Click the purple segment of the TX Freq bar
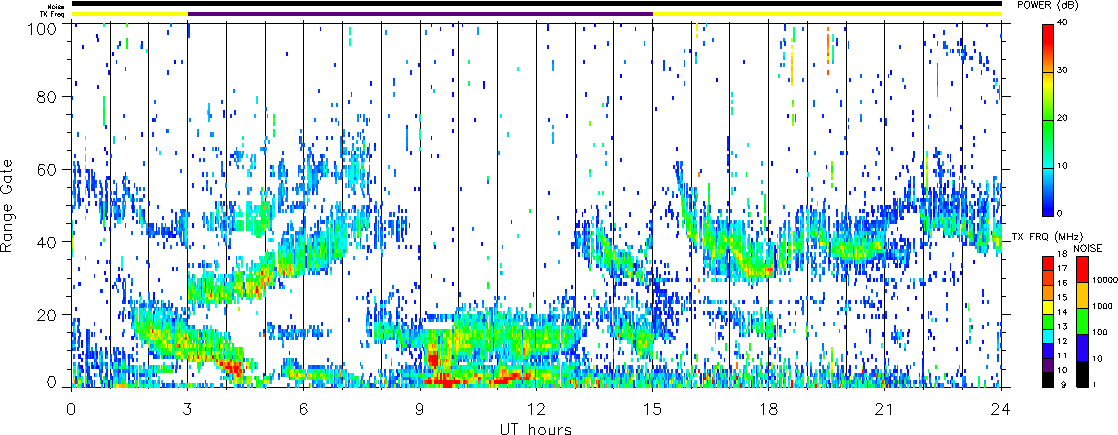1118x435 pixels. [x=420, y=14]
